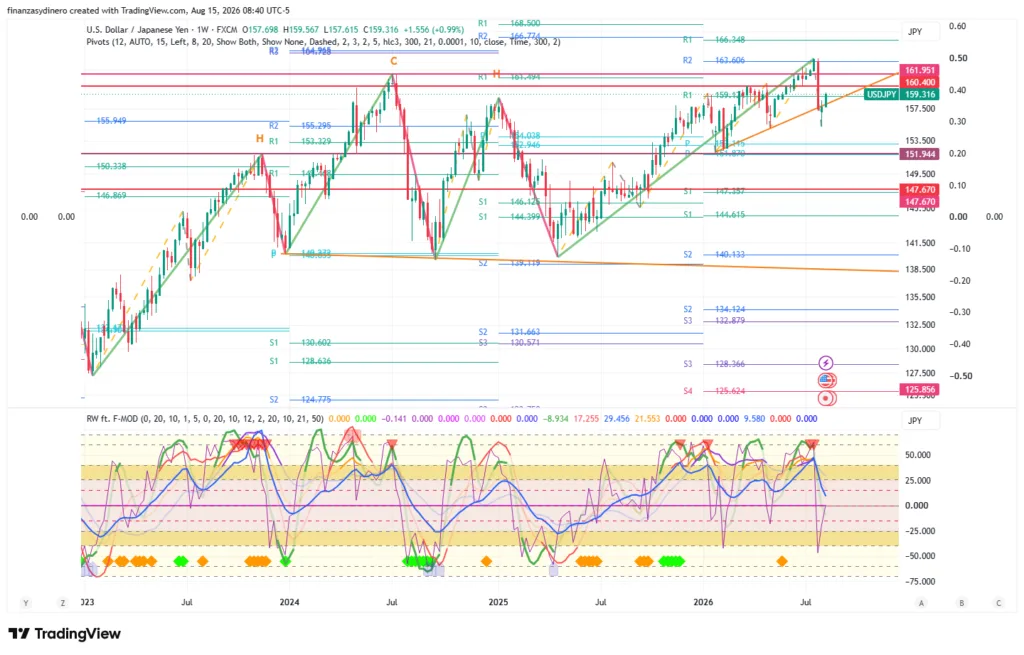Click the B circle button at bottom right
Image resolution: width=1024 pixels, height=655 pixels.
tap(961, 603)
